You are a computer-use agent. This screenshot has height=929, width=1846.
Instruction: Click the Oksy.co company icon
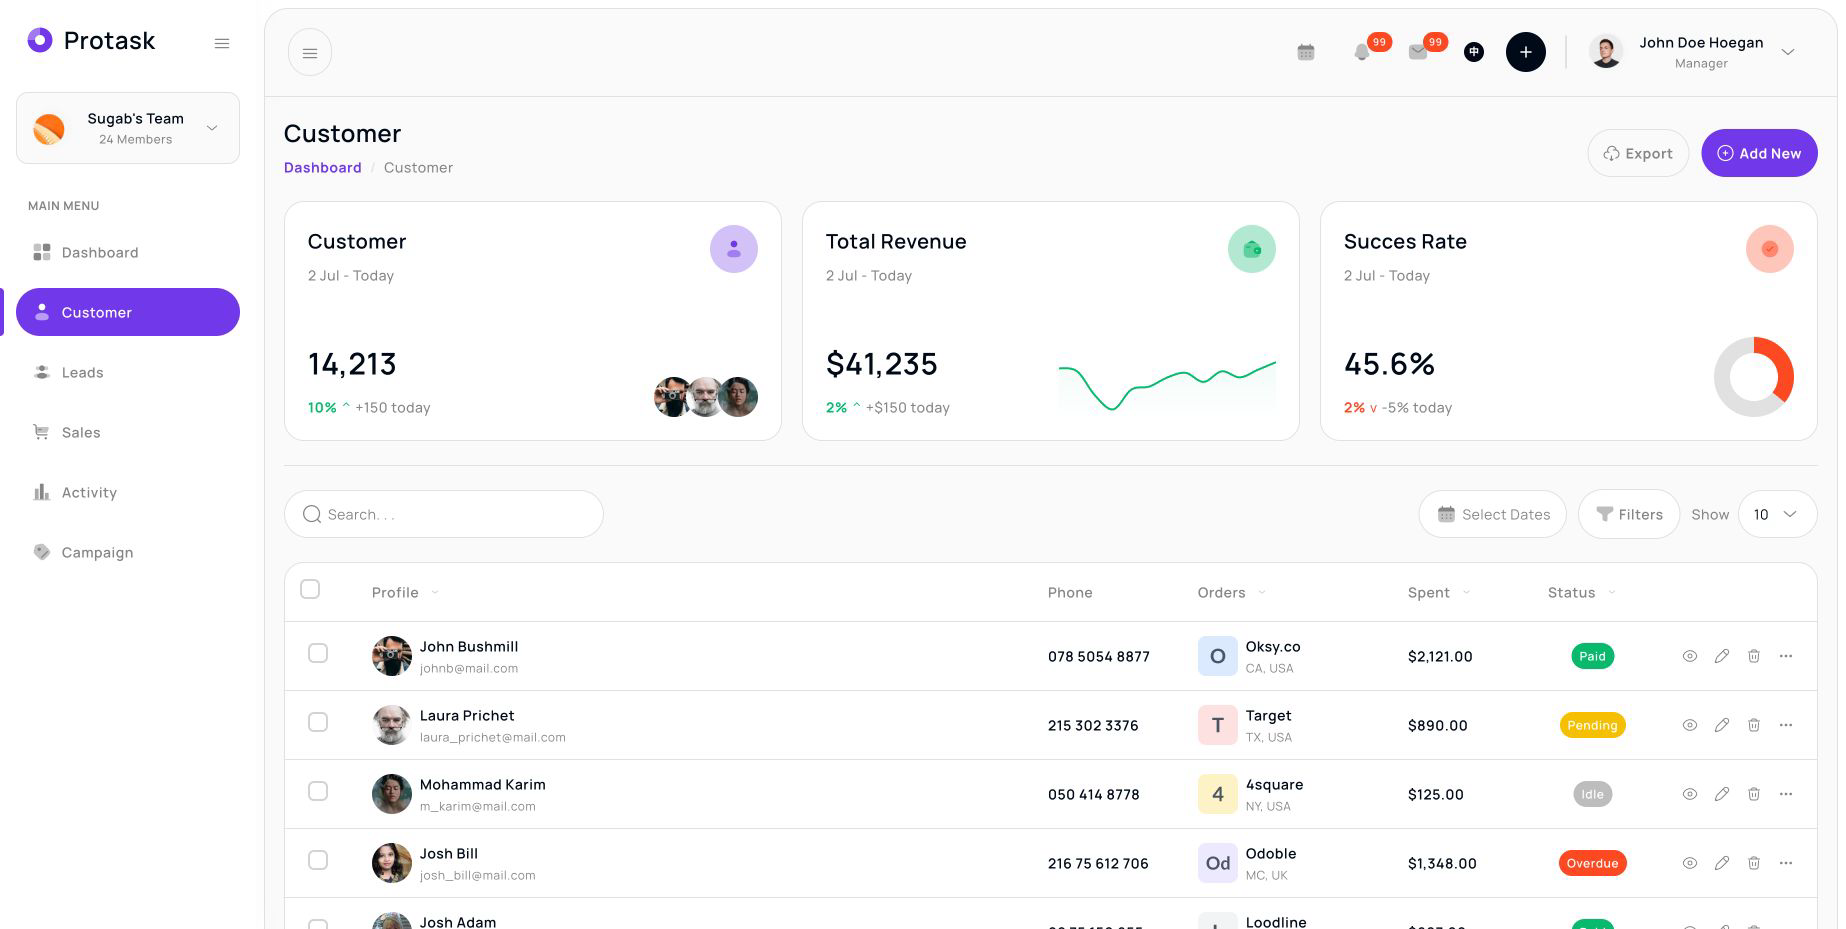pyautogui.click(x=1217, y=656)
